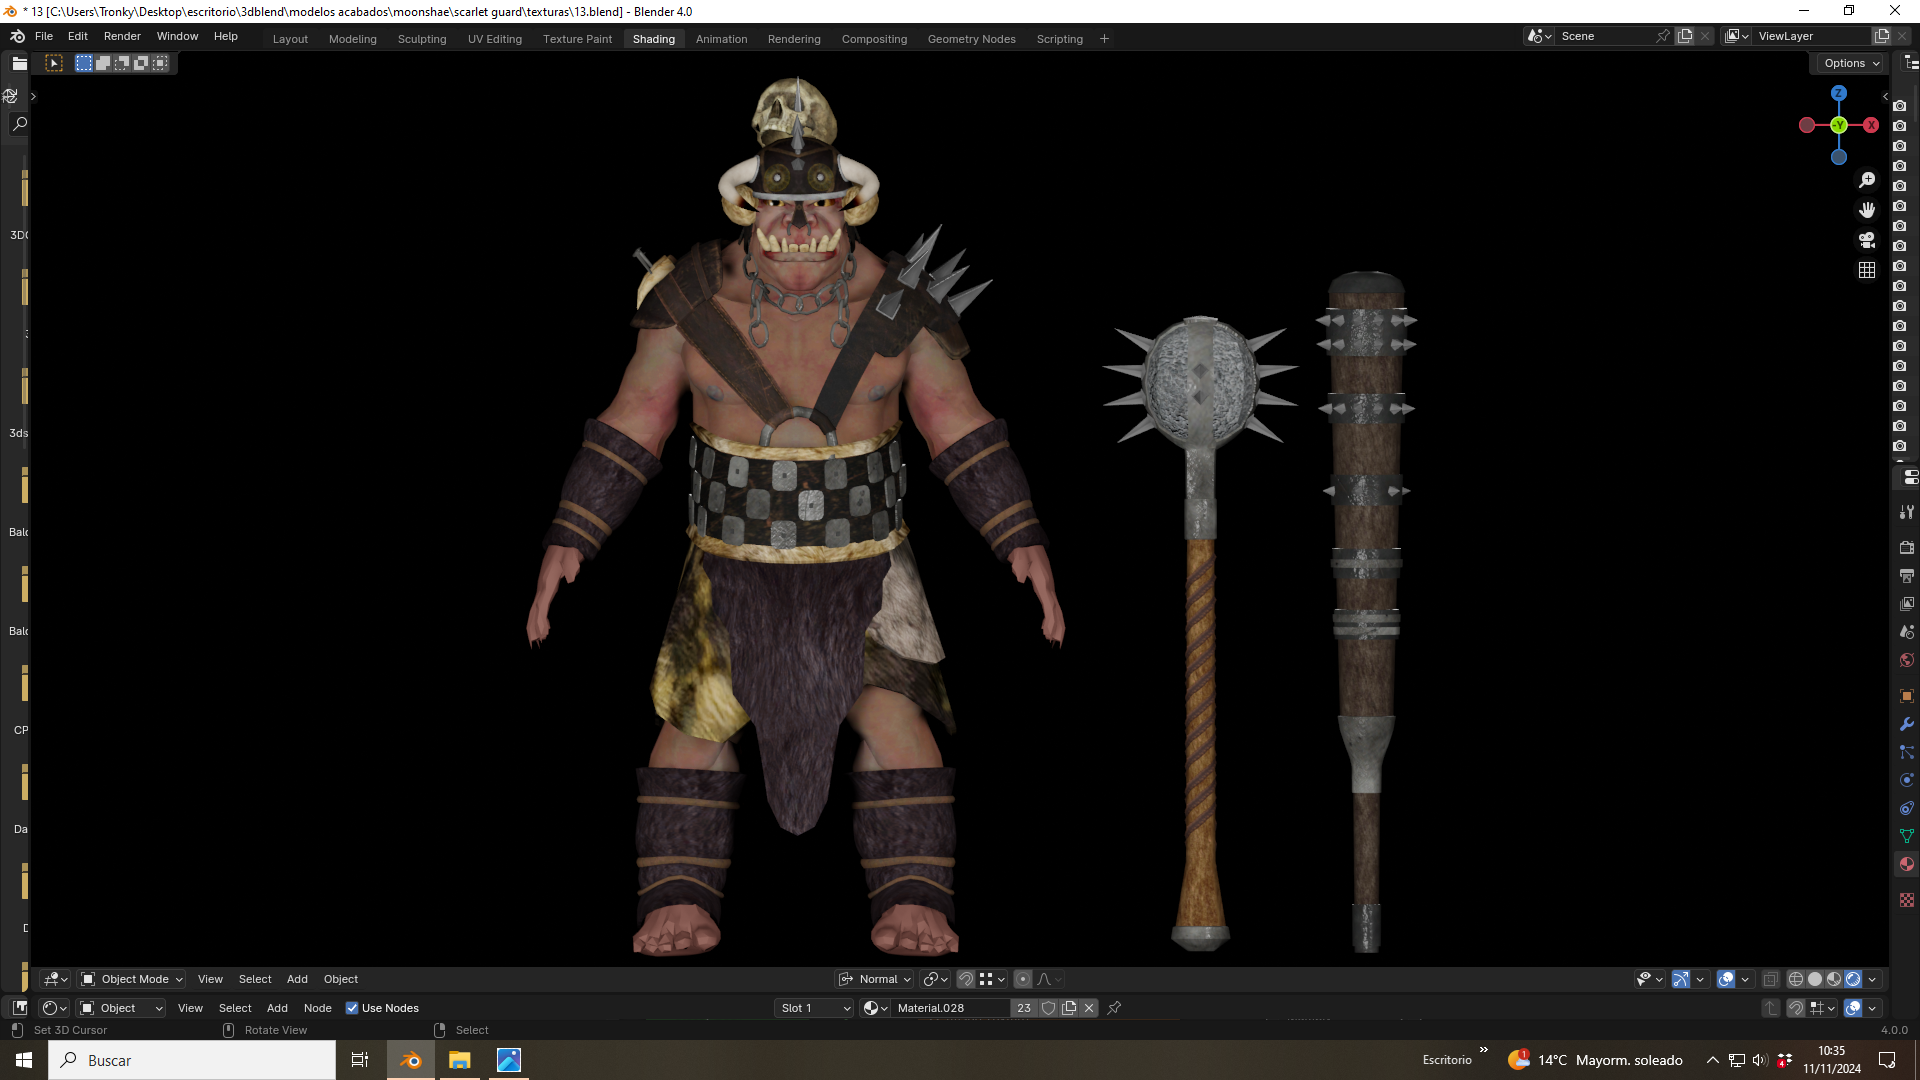Switch to the Texture Paint workspace tab
Screen dimensions: 1920x1080
pos(577,39)
